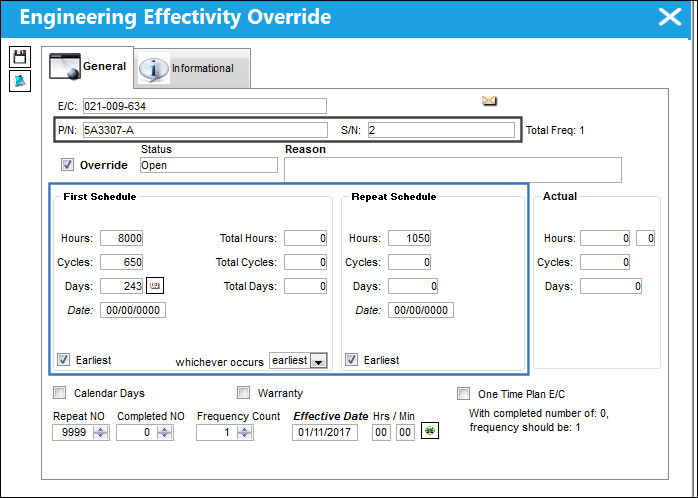The image size is (698, 498).
Task: Click the 'frequency should be: 1' text
Action: [x=525, y=427]
